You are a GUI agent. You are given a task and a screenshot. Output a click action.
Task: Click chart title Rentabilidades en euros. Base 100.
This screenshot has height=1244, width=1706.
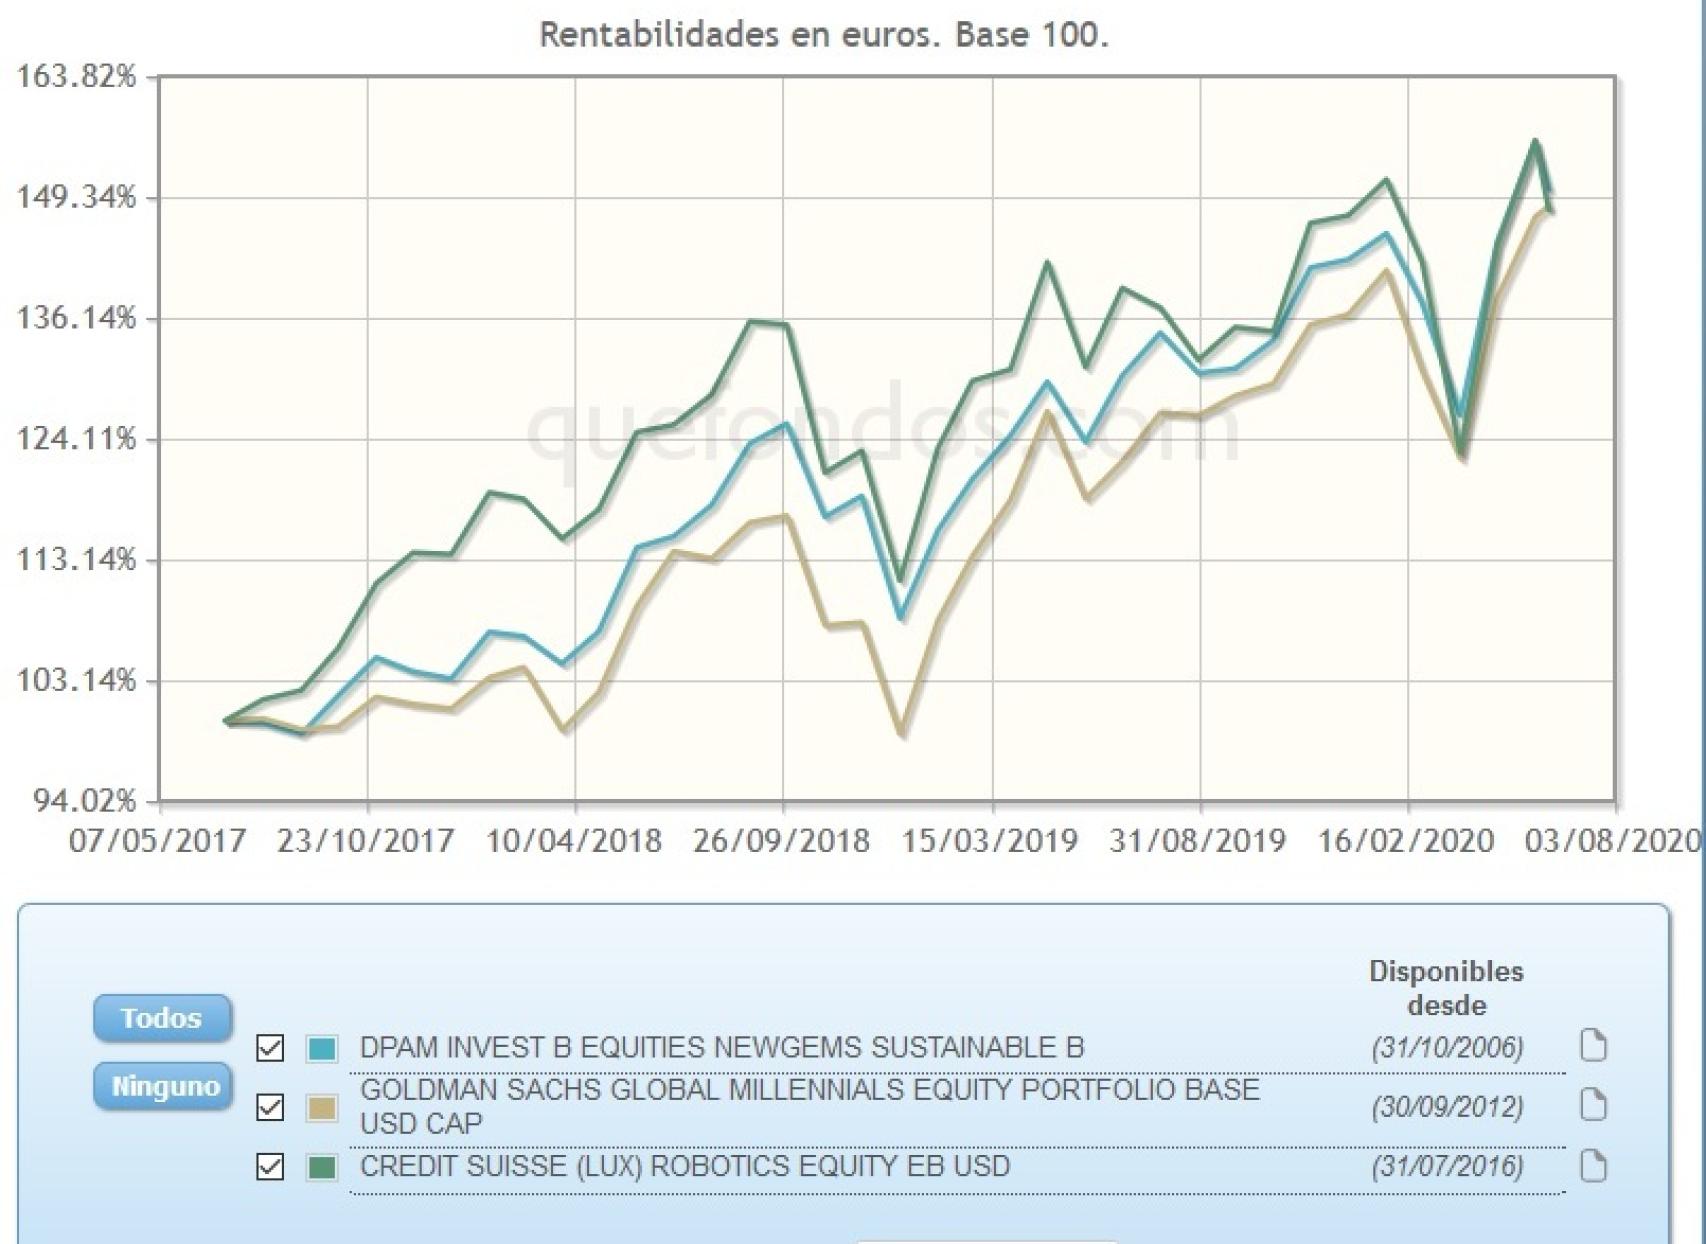(824, 35)
